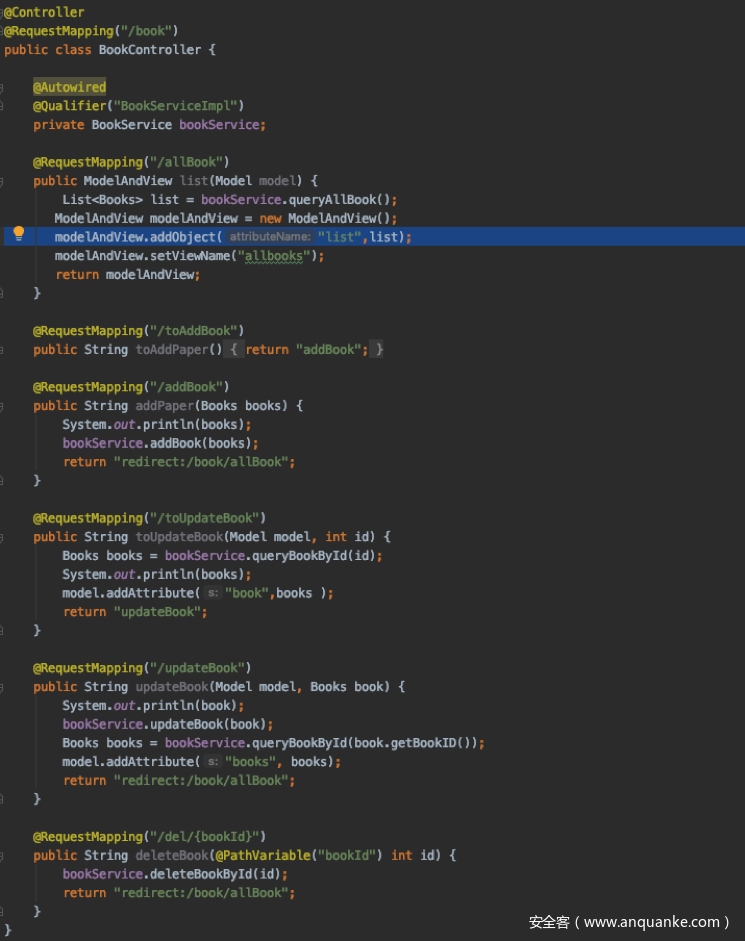Click the yellow lightbulb quick-fix icon
Screen dimensions: 745x941
[18, 235]
